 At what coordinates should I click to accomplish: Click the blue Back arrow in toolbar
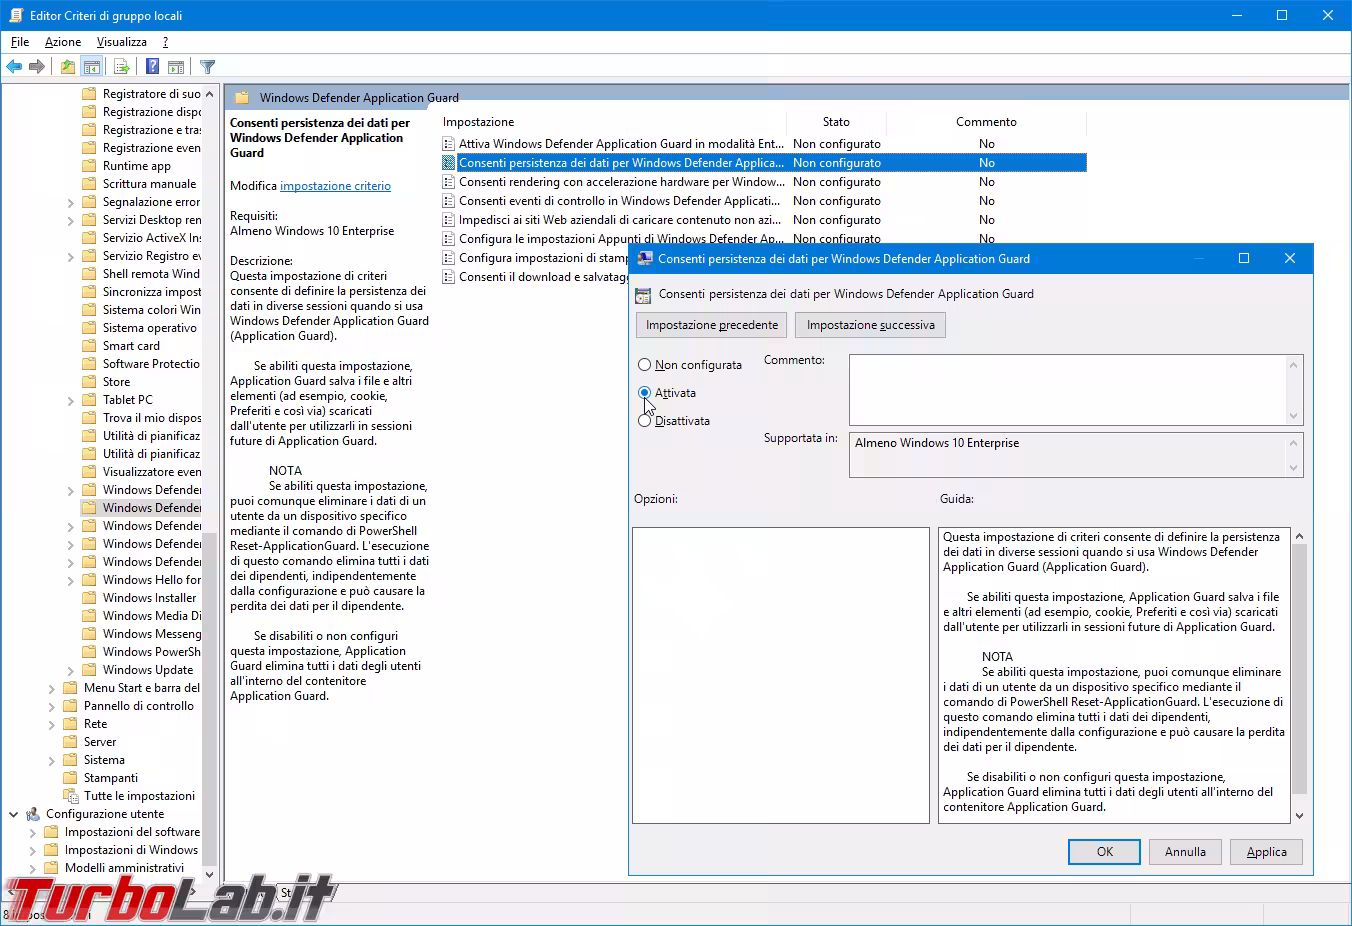click(14, 67)
